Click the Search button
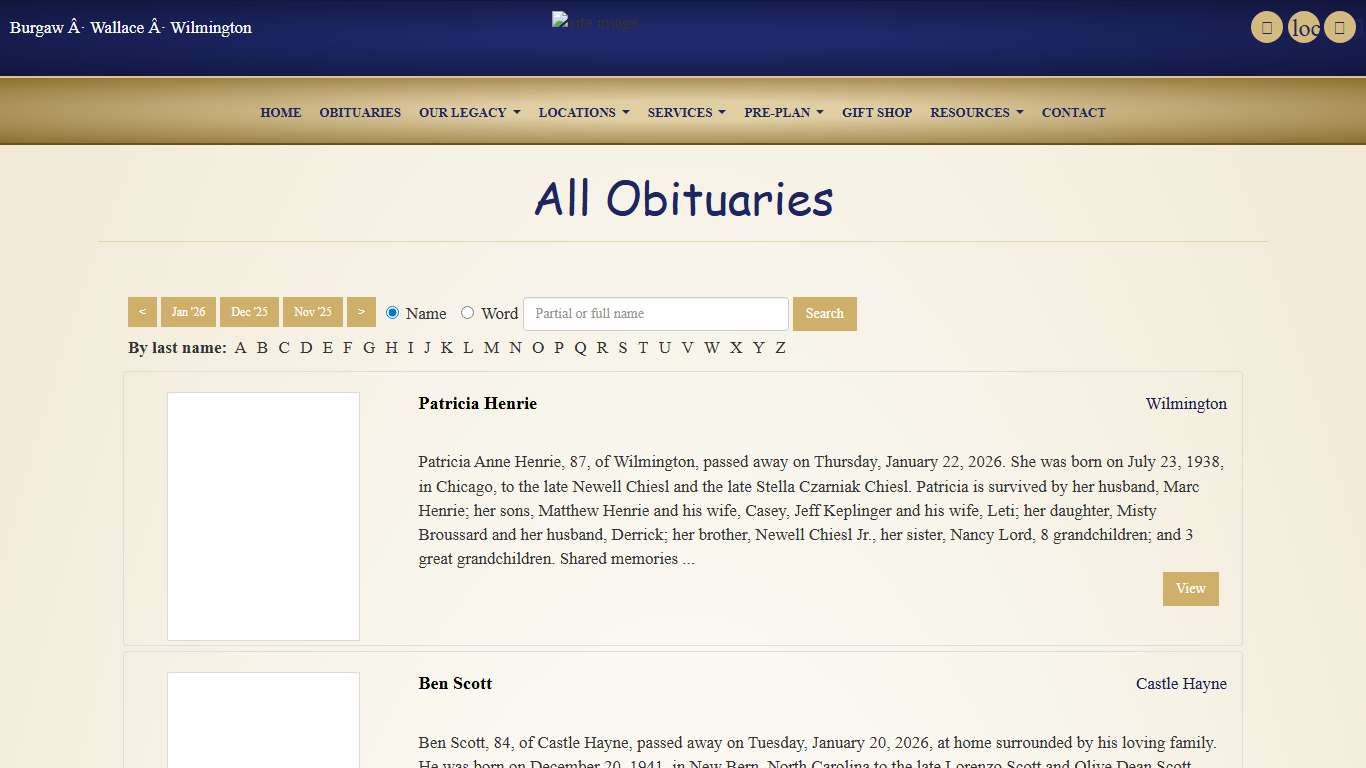This screenshot has width=1366, height=768. [824, 313]
